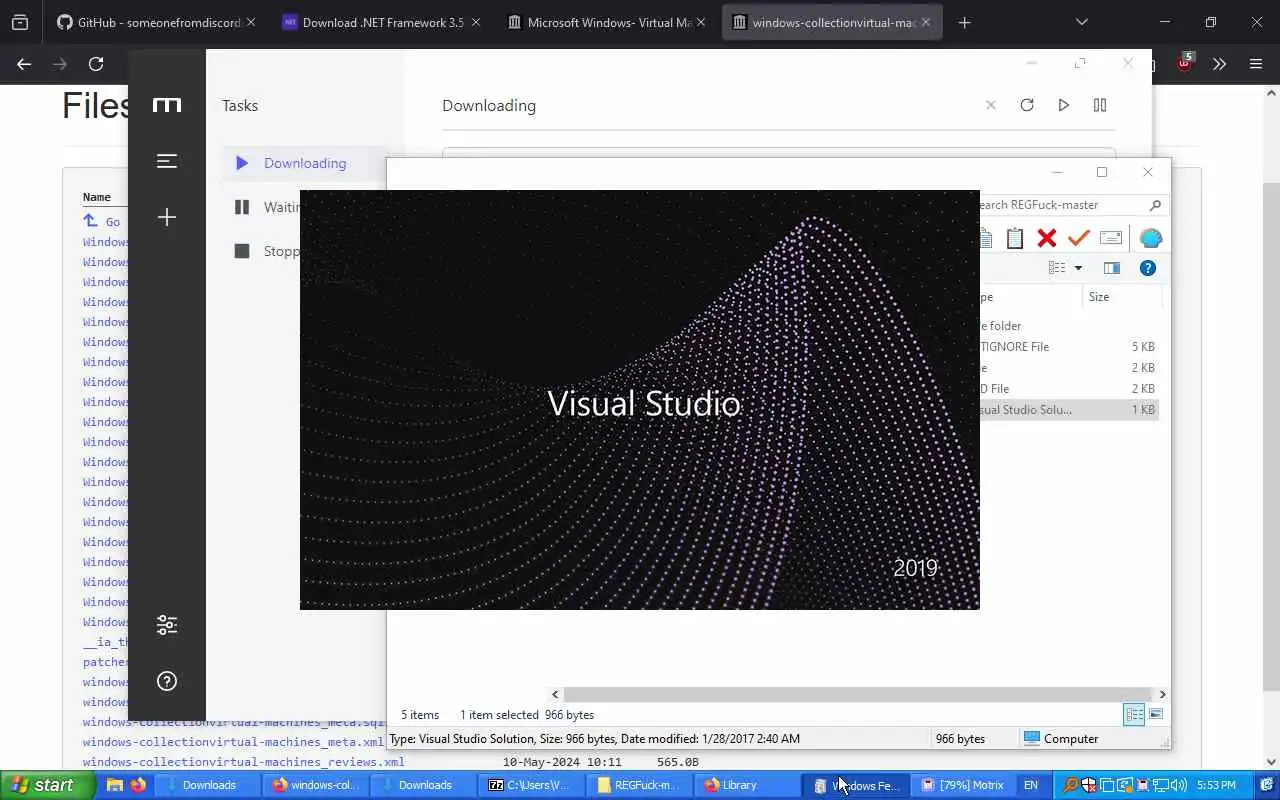Open the Library taskbar button
Viewport: 1280px width, 800px height.
click(746, 785)
